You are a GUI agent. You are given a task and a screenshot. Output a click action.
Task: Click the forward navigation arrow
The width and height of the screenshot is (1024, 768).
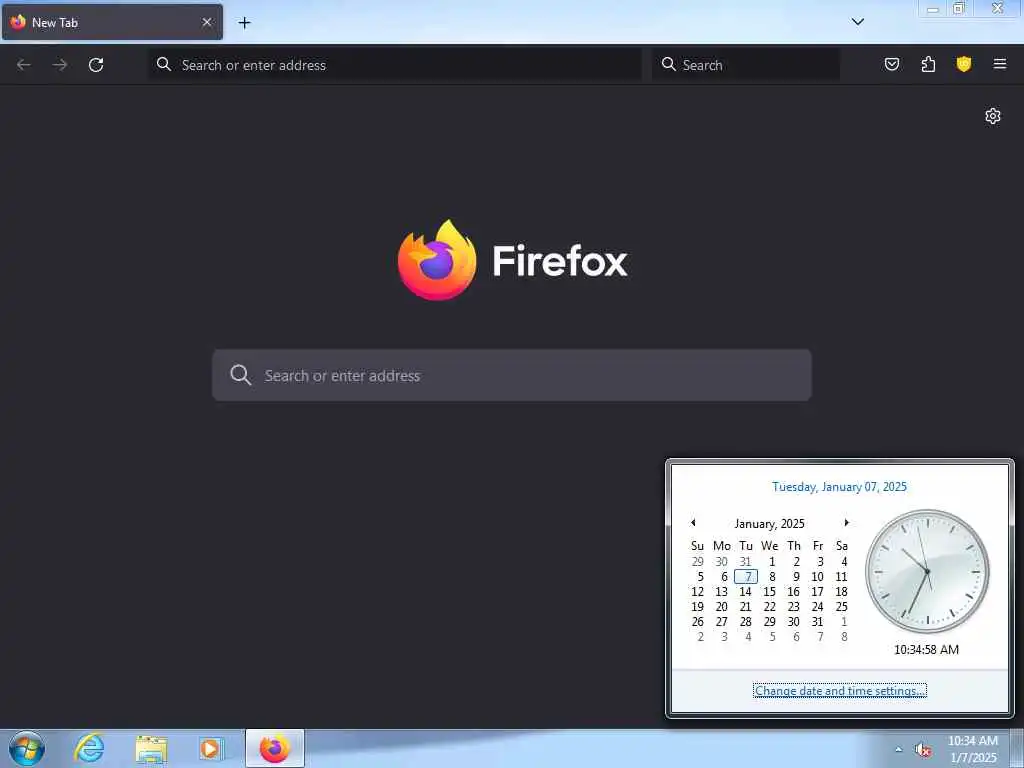point(59,65)
